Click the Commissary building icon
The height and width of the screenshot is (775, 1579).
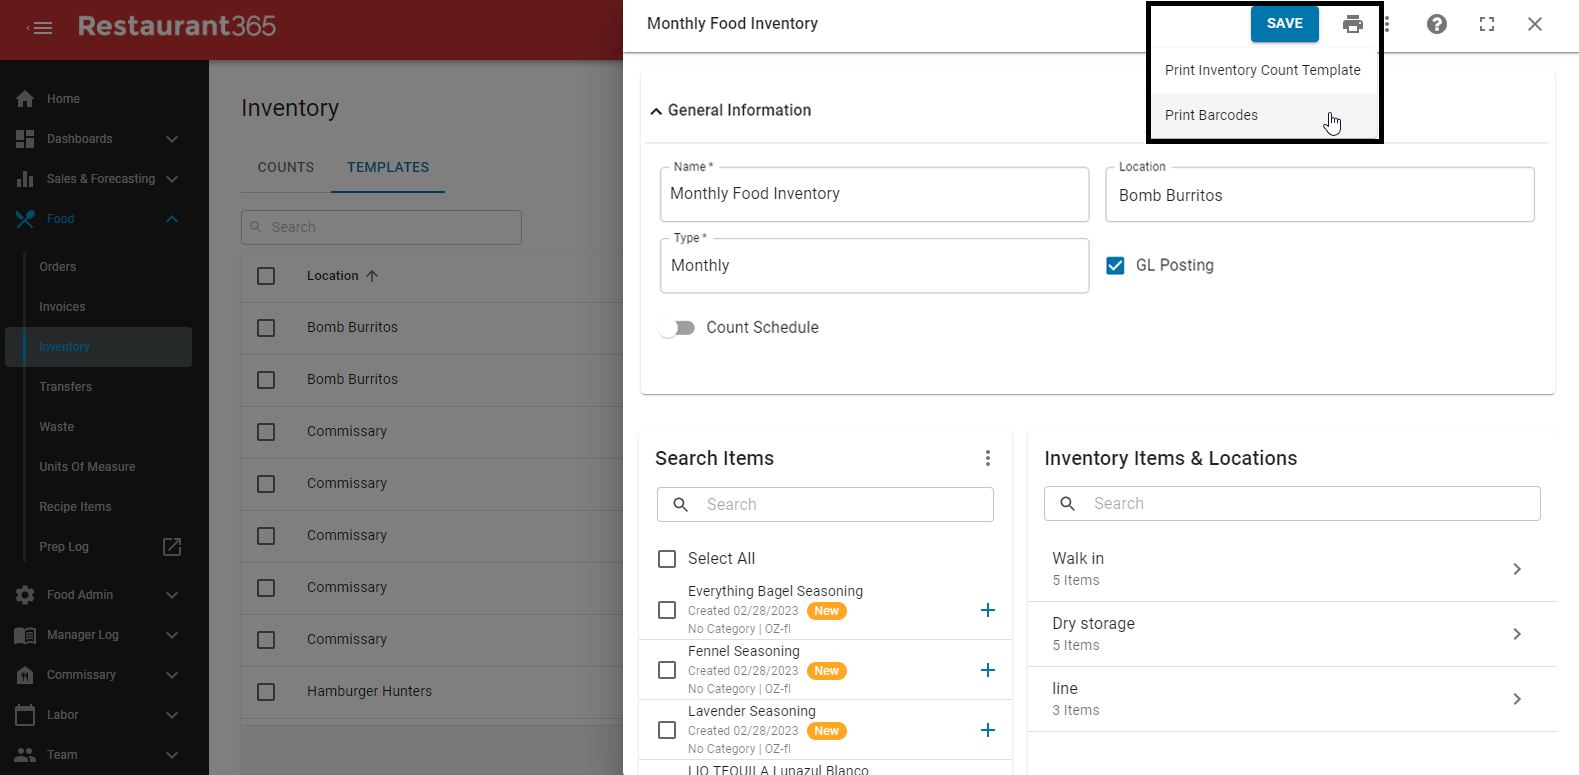pyautogui.click(x=25, y=675)
